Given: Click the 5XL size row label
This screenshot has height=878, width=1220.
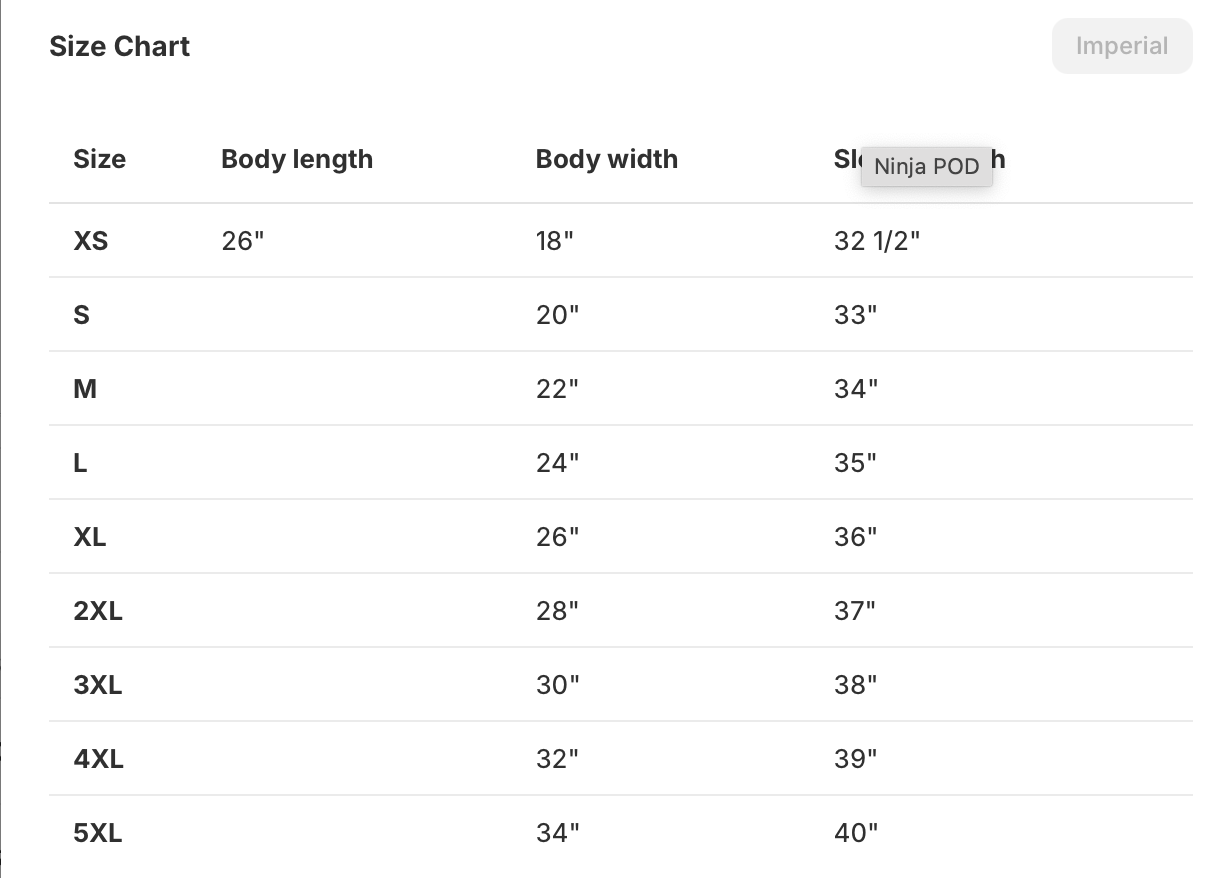Looking at the screenshot, I should 98,833.
